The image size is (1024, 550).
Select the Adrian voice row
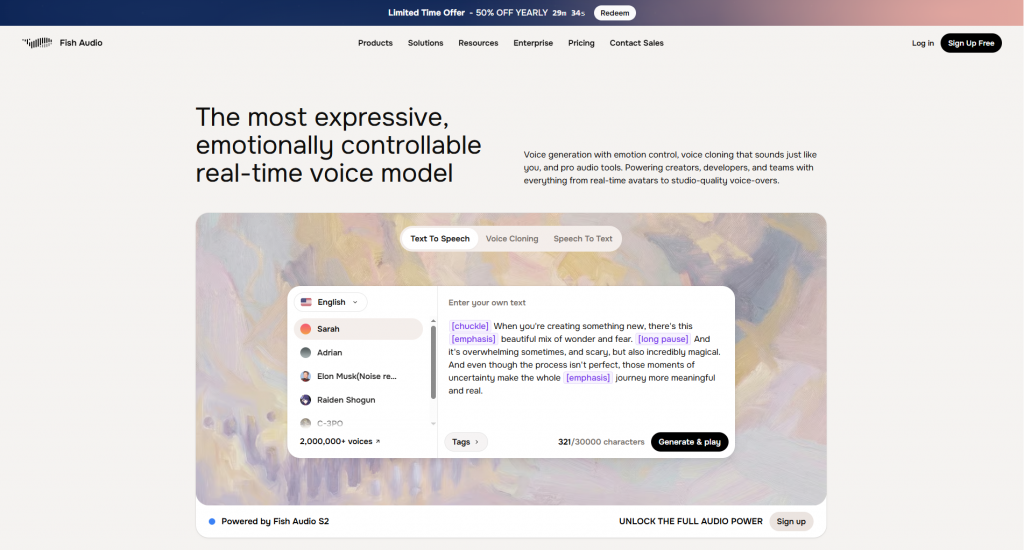click(359, 353)
